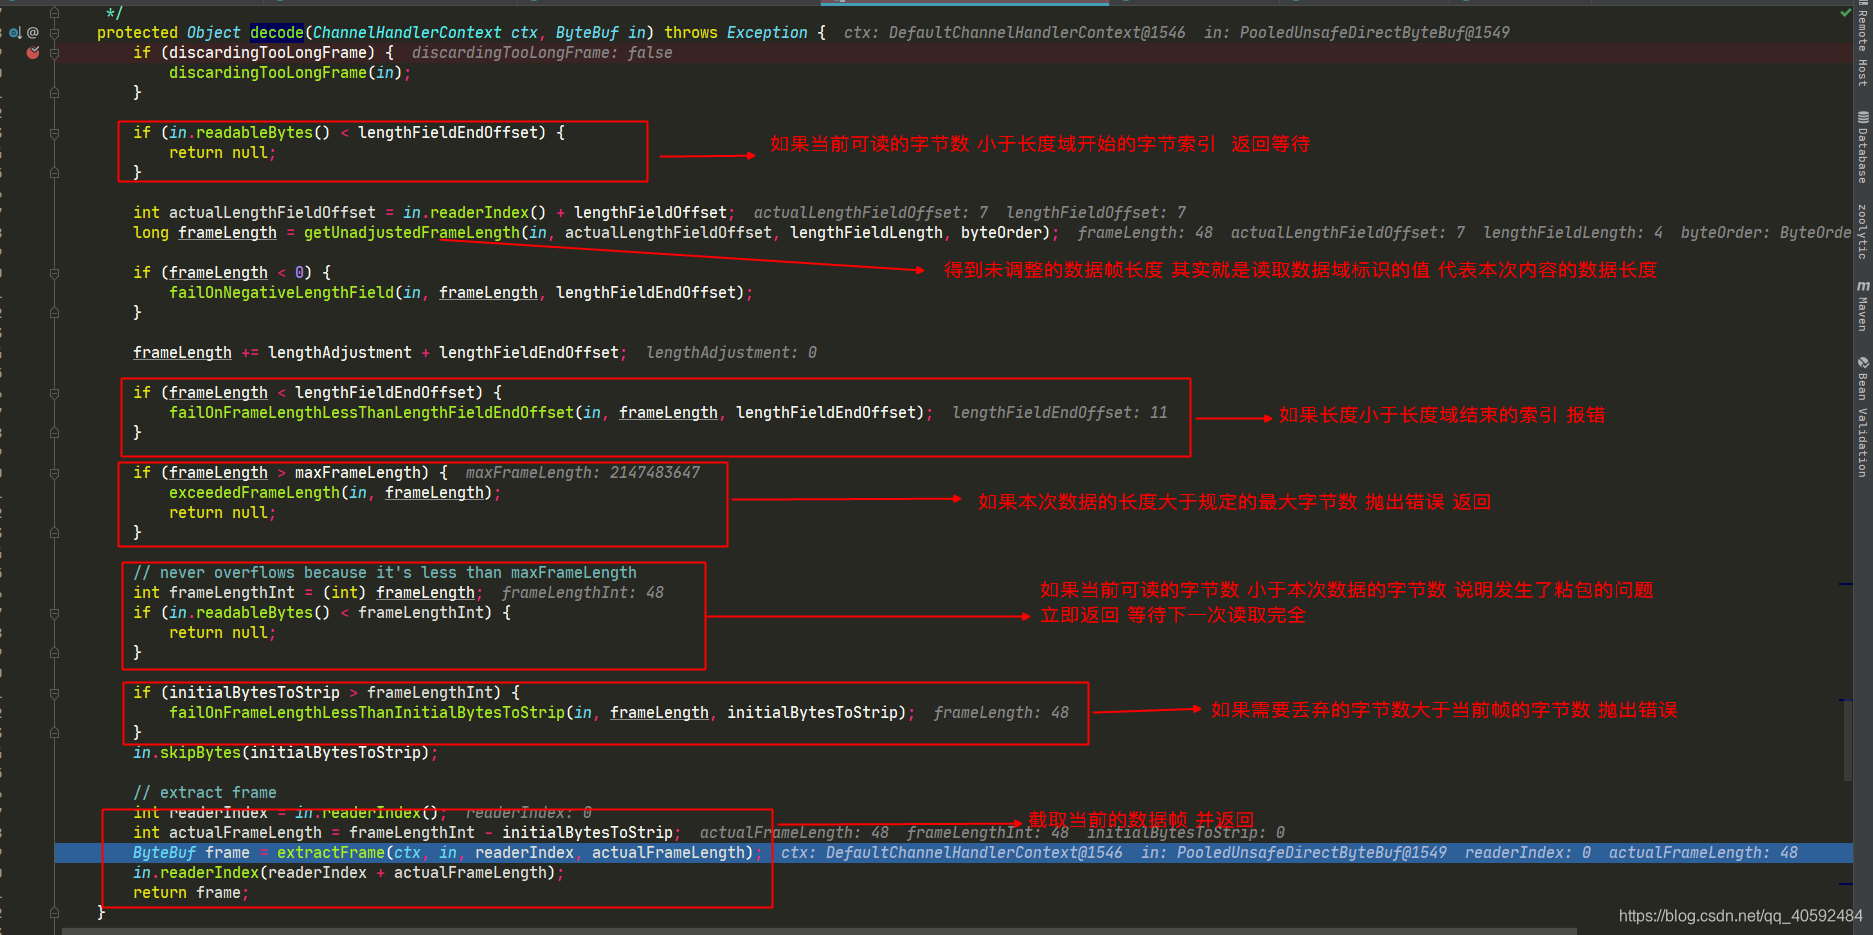The image size is (1873, 935).
Task: Click the overridden method gutter icon on decode line
Action: click(x=15, y=33)
